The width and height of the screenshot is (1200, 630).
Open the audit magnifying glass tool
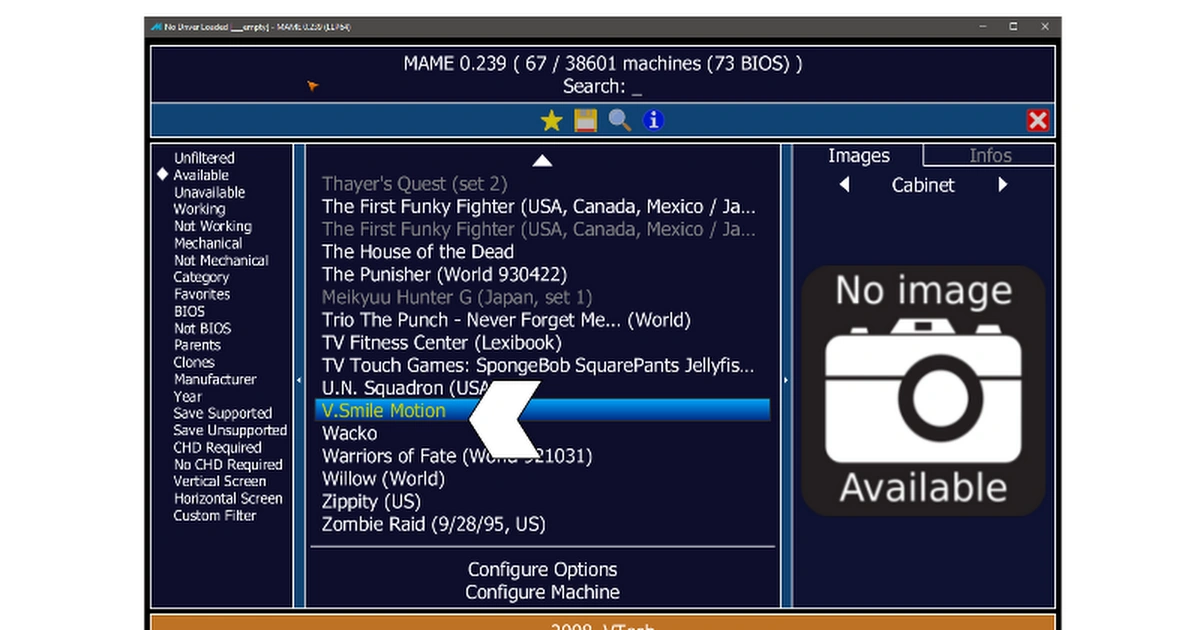(x=619, y=120)
